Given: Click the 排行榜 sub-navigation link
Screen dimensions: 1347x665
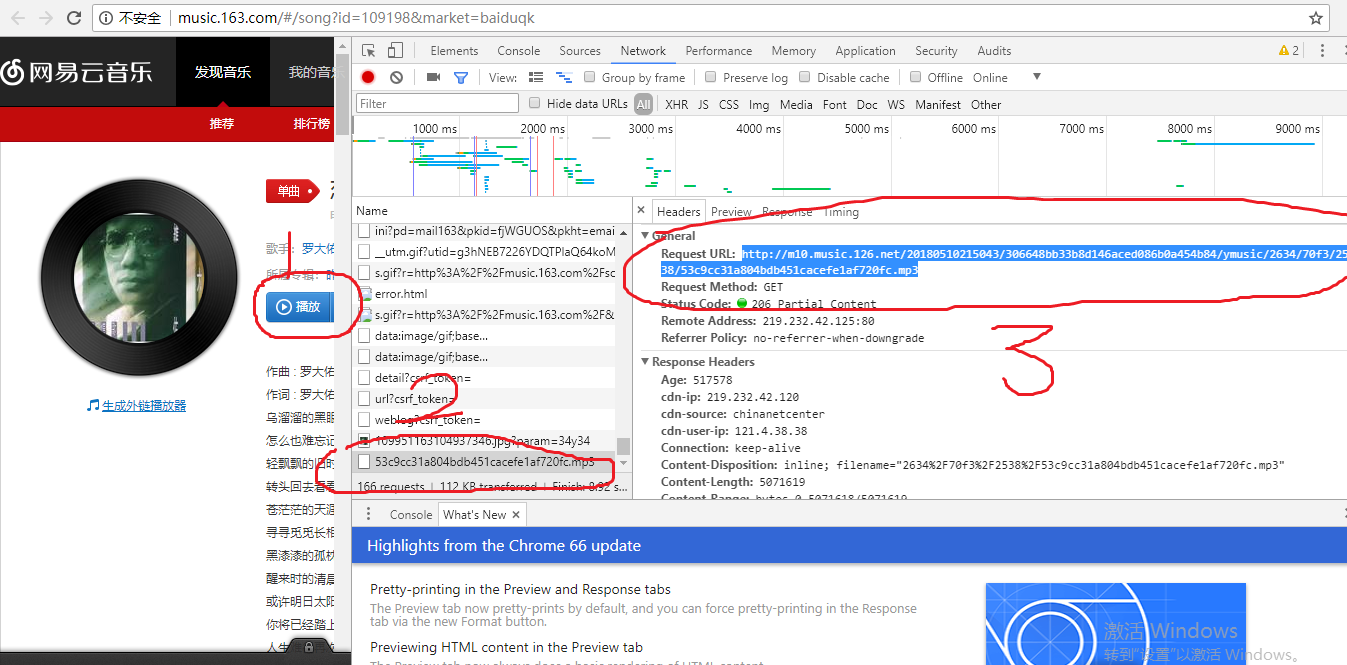Looking at the screenshot, I should point(311,124).
